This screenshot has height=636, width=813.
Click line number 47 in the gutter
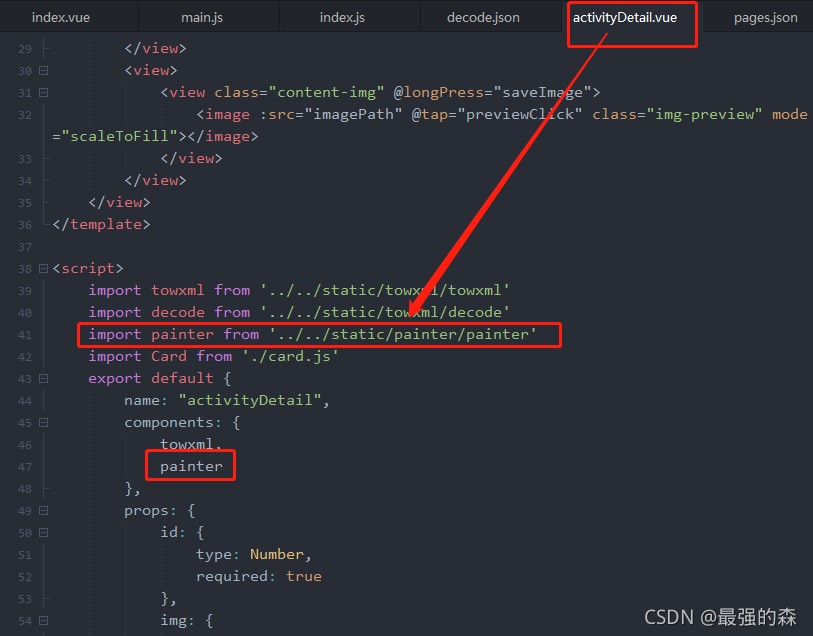(x=25, y=467)
